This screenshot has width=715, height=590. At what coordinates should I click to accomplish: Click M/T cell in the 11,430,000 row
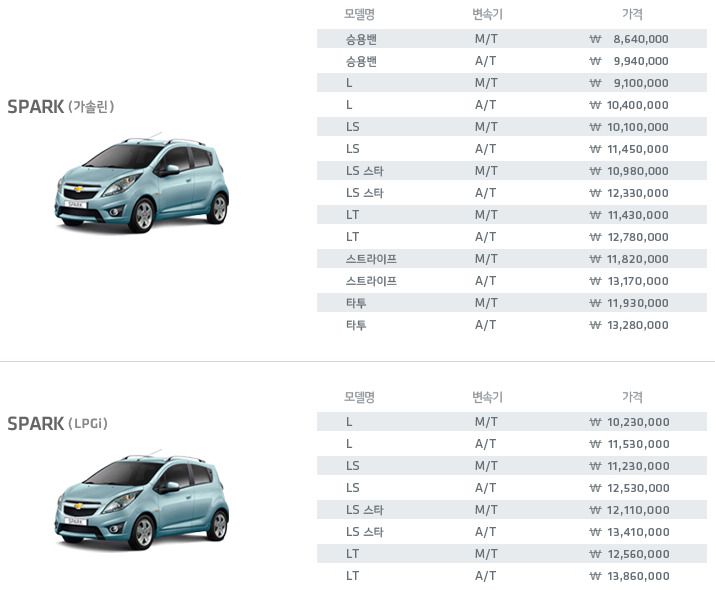coord(486,215)
